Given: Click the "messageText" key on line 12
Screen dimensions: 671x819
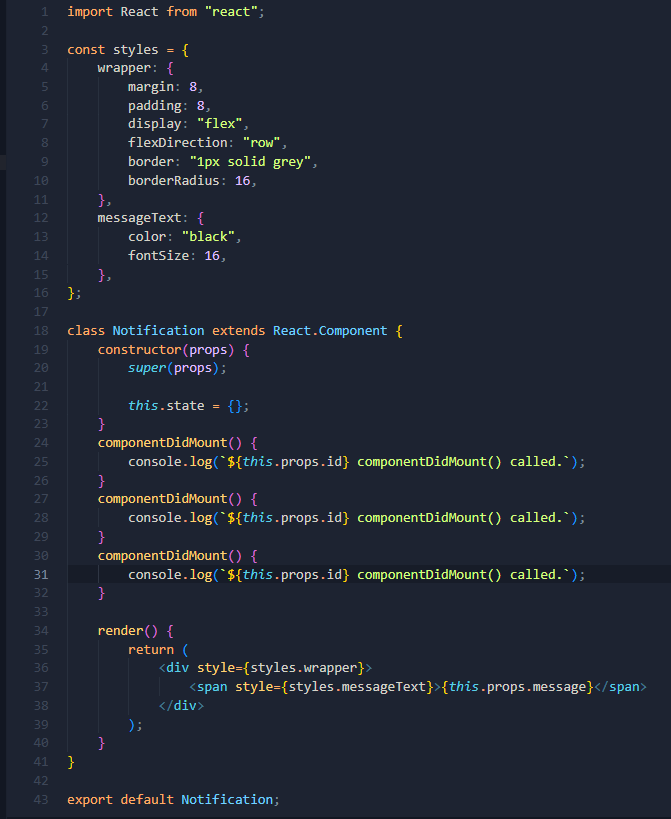Looking at the screenshot, I should point(139,218).
